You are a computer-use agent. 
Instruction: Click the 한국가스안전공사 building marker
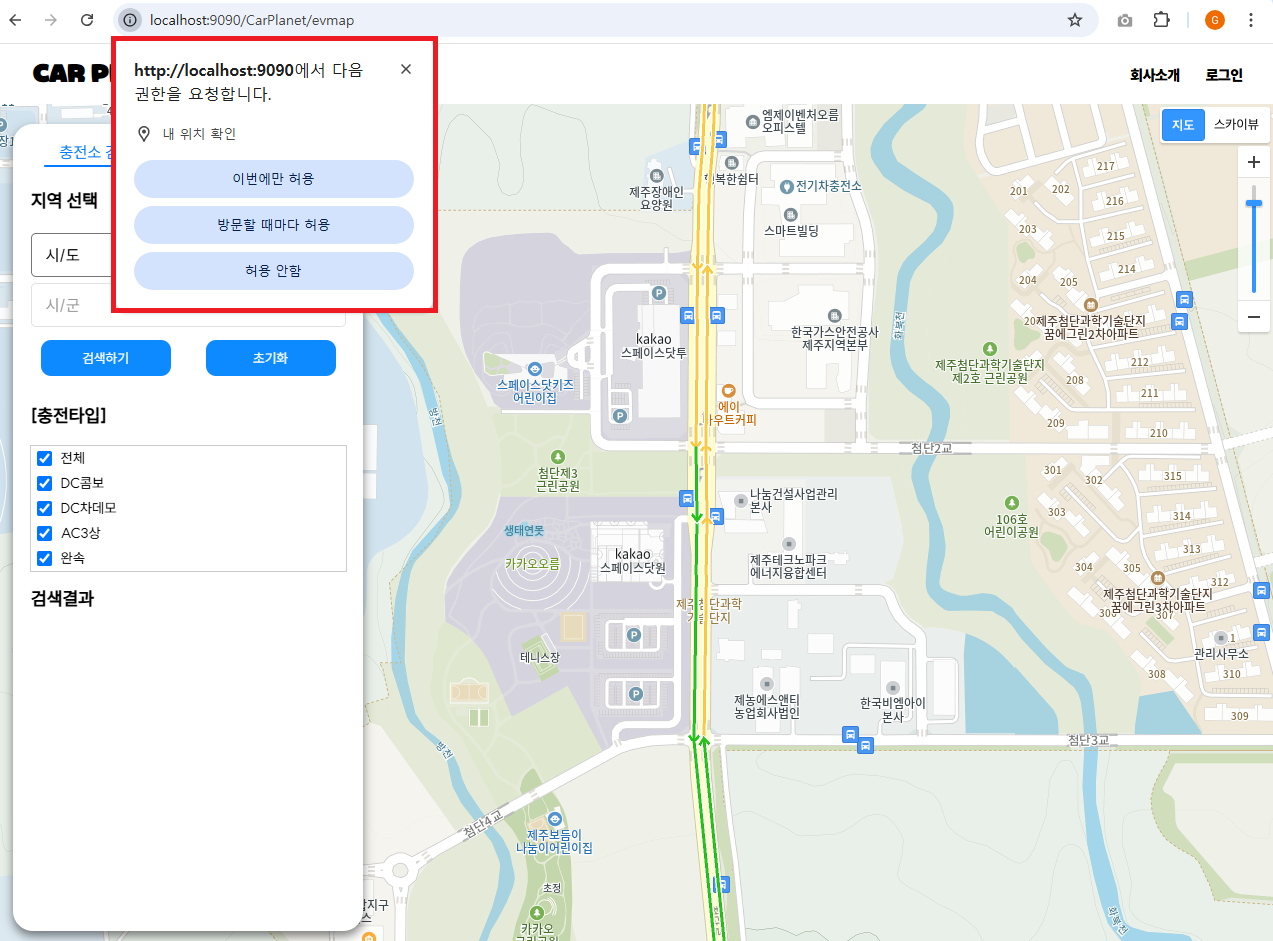click(x=835, y=316)
